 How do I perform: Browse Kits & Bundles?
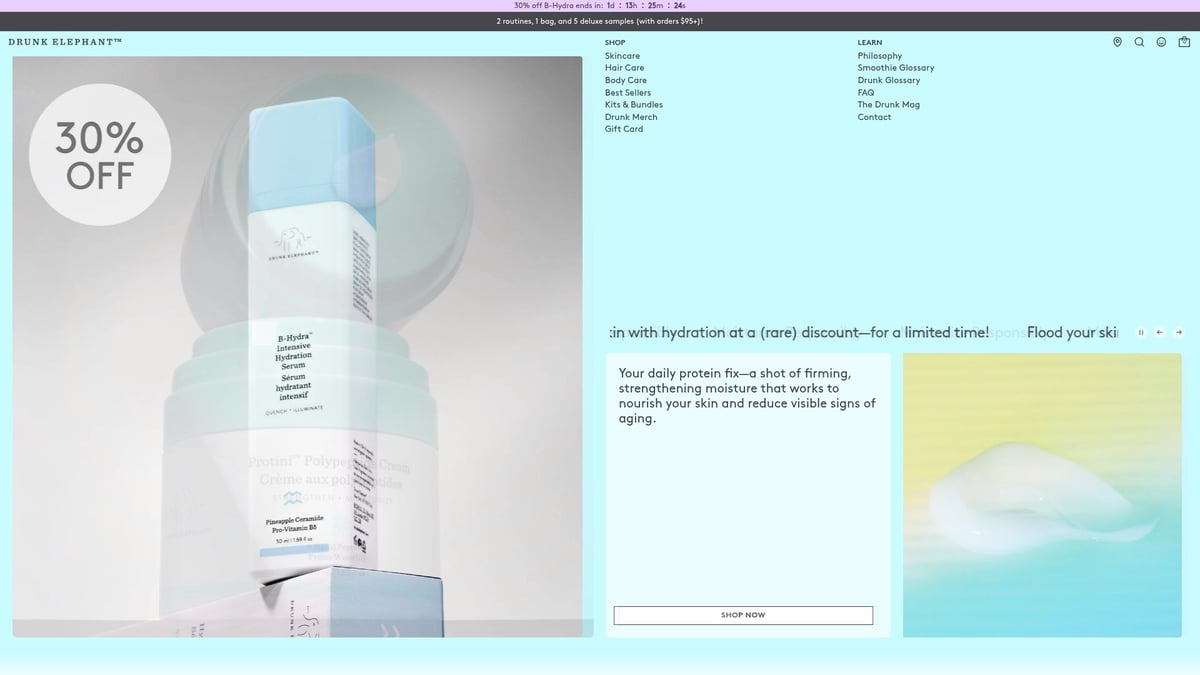pyautogui.click(x=633, y=105)
